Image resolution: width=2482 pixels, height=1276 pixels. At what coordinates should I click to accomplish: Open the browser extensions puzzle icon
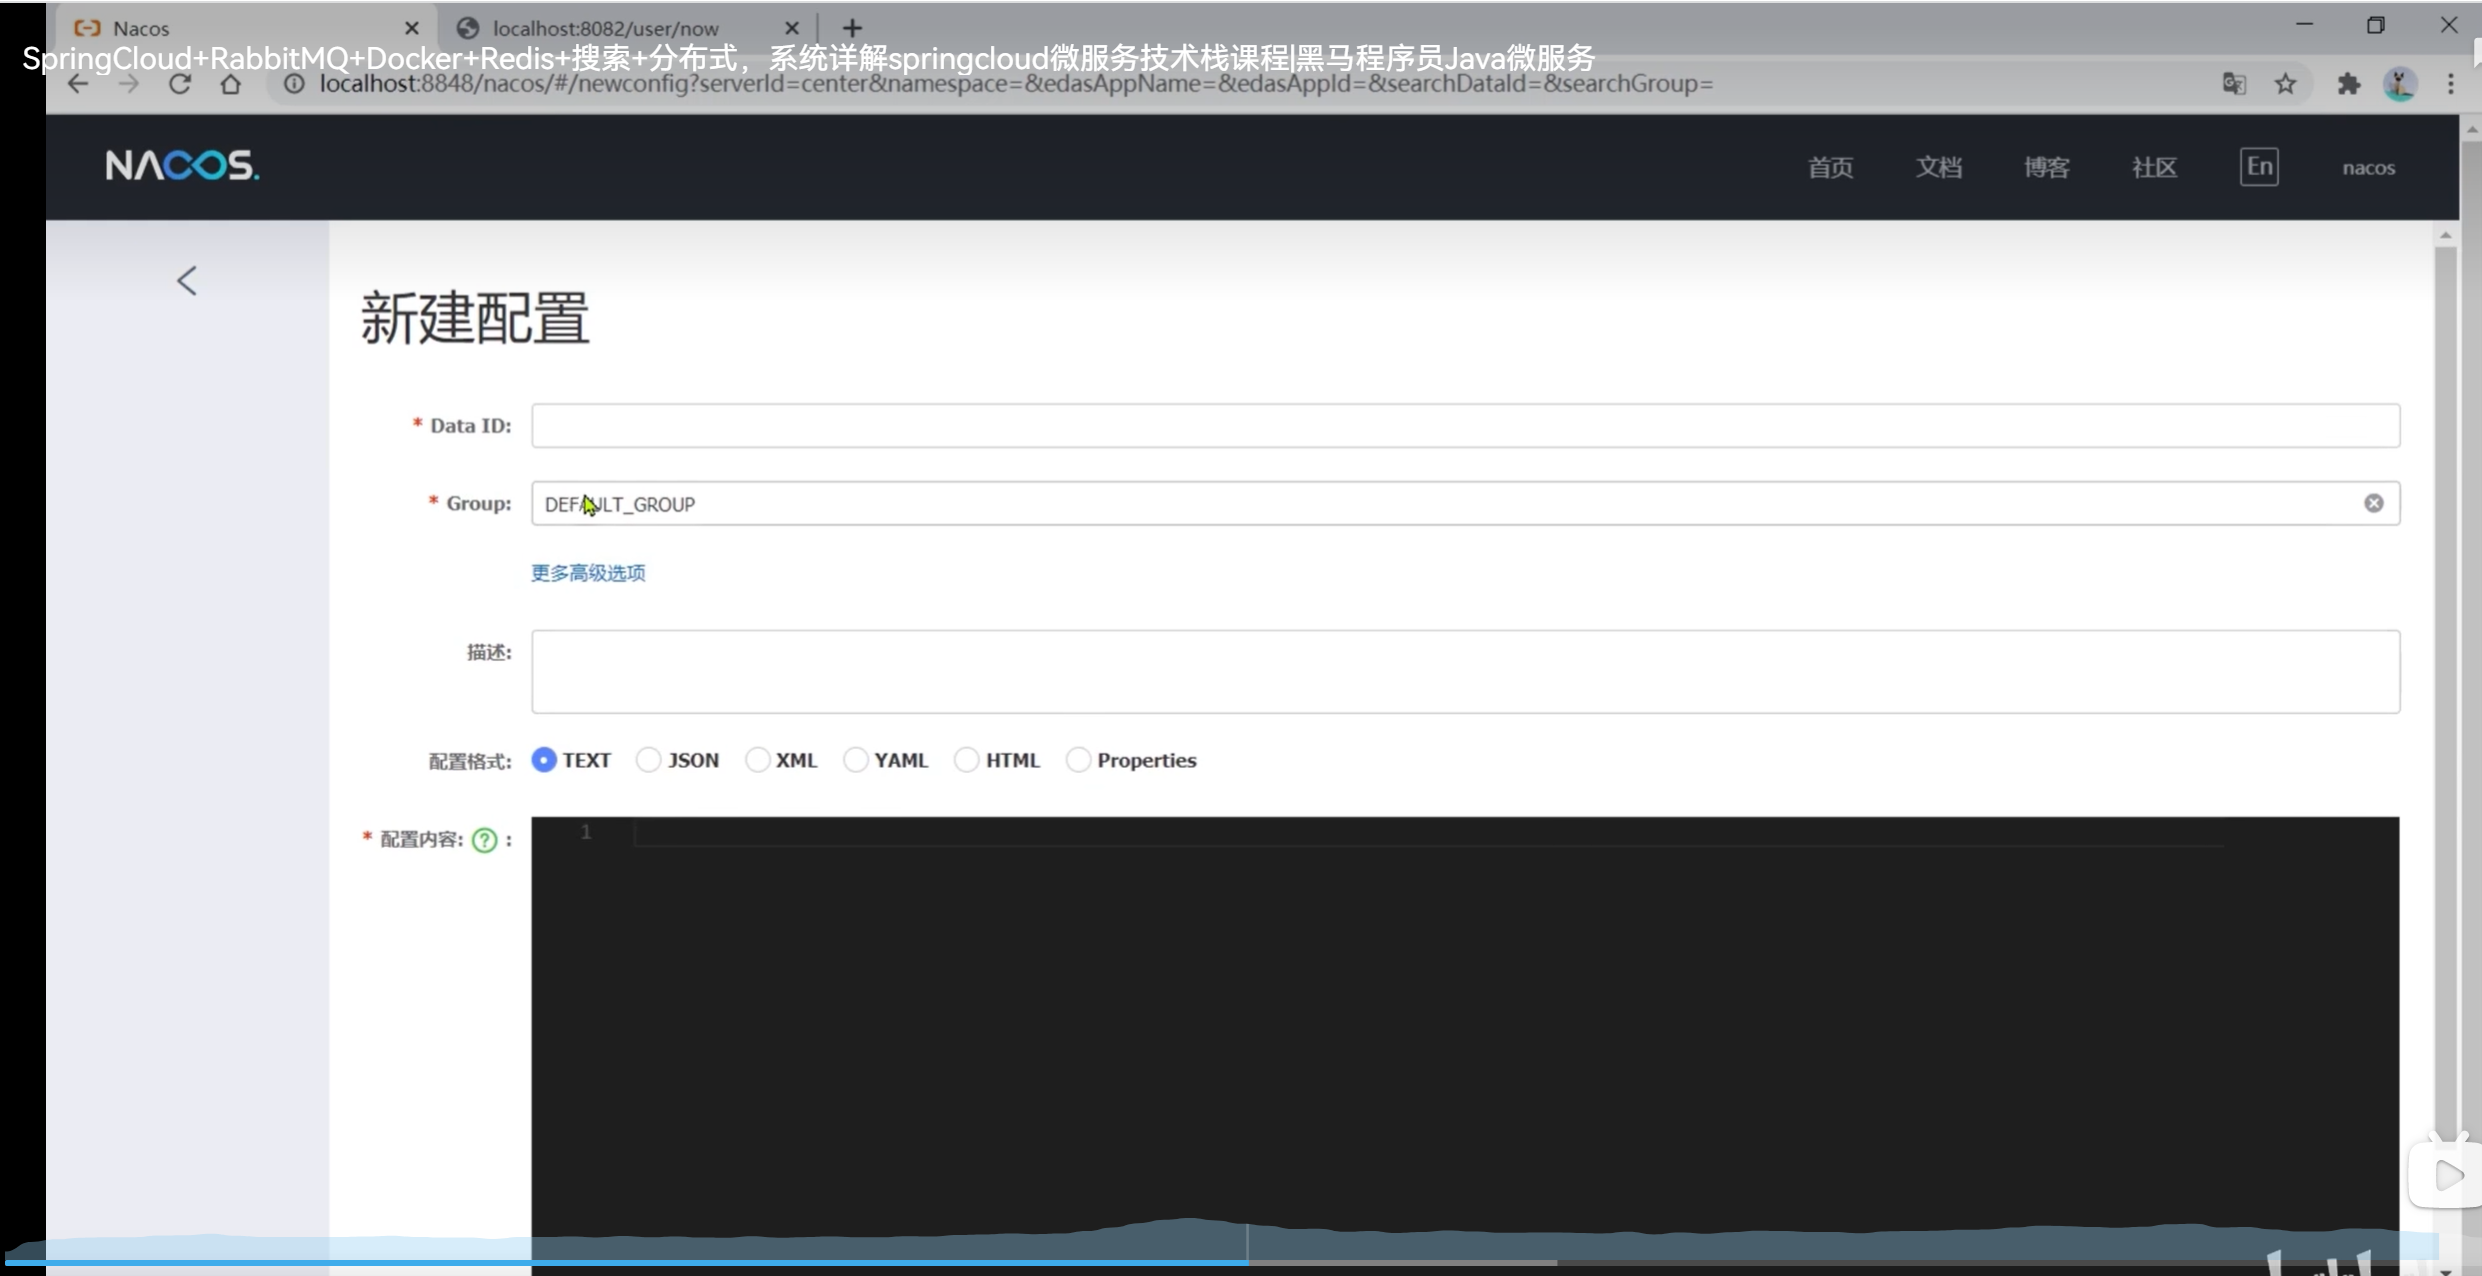pyautogui.click(x=2348, y=84)
